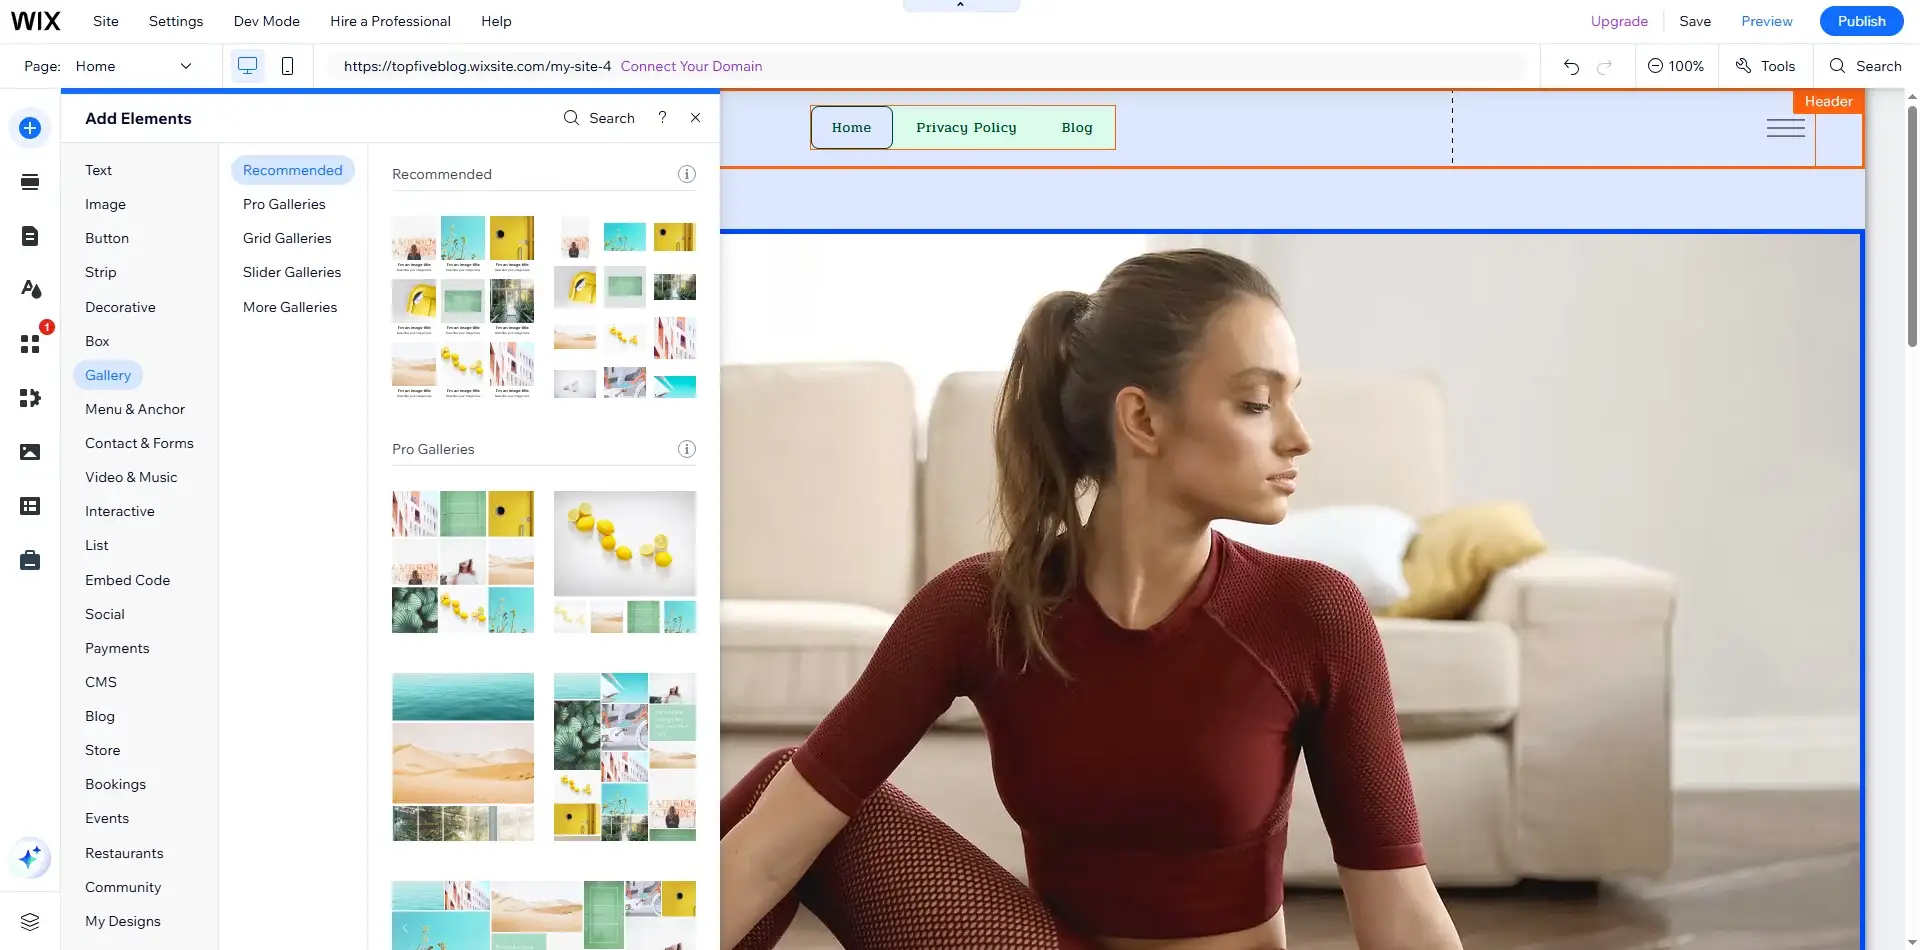Click the undo arrow in the toolbar
Image resolution: width=1920 pixels, height=950 pixels.
coord(1571,66)
